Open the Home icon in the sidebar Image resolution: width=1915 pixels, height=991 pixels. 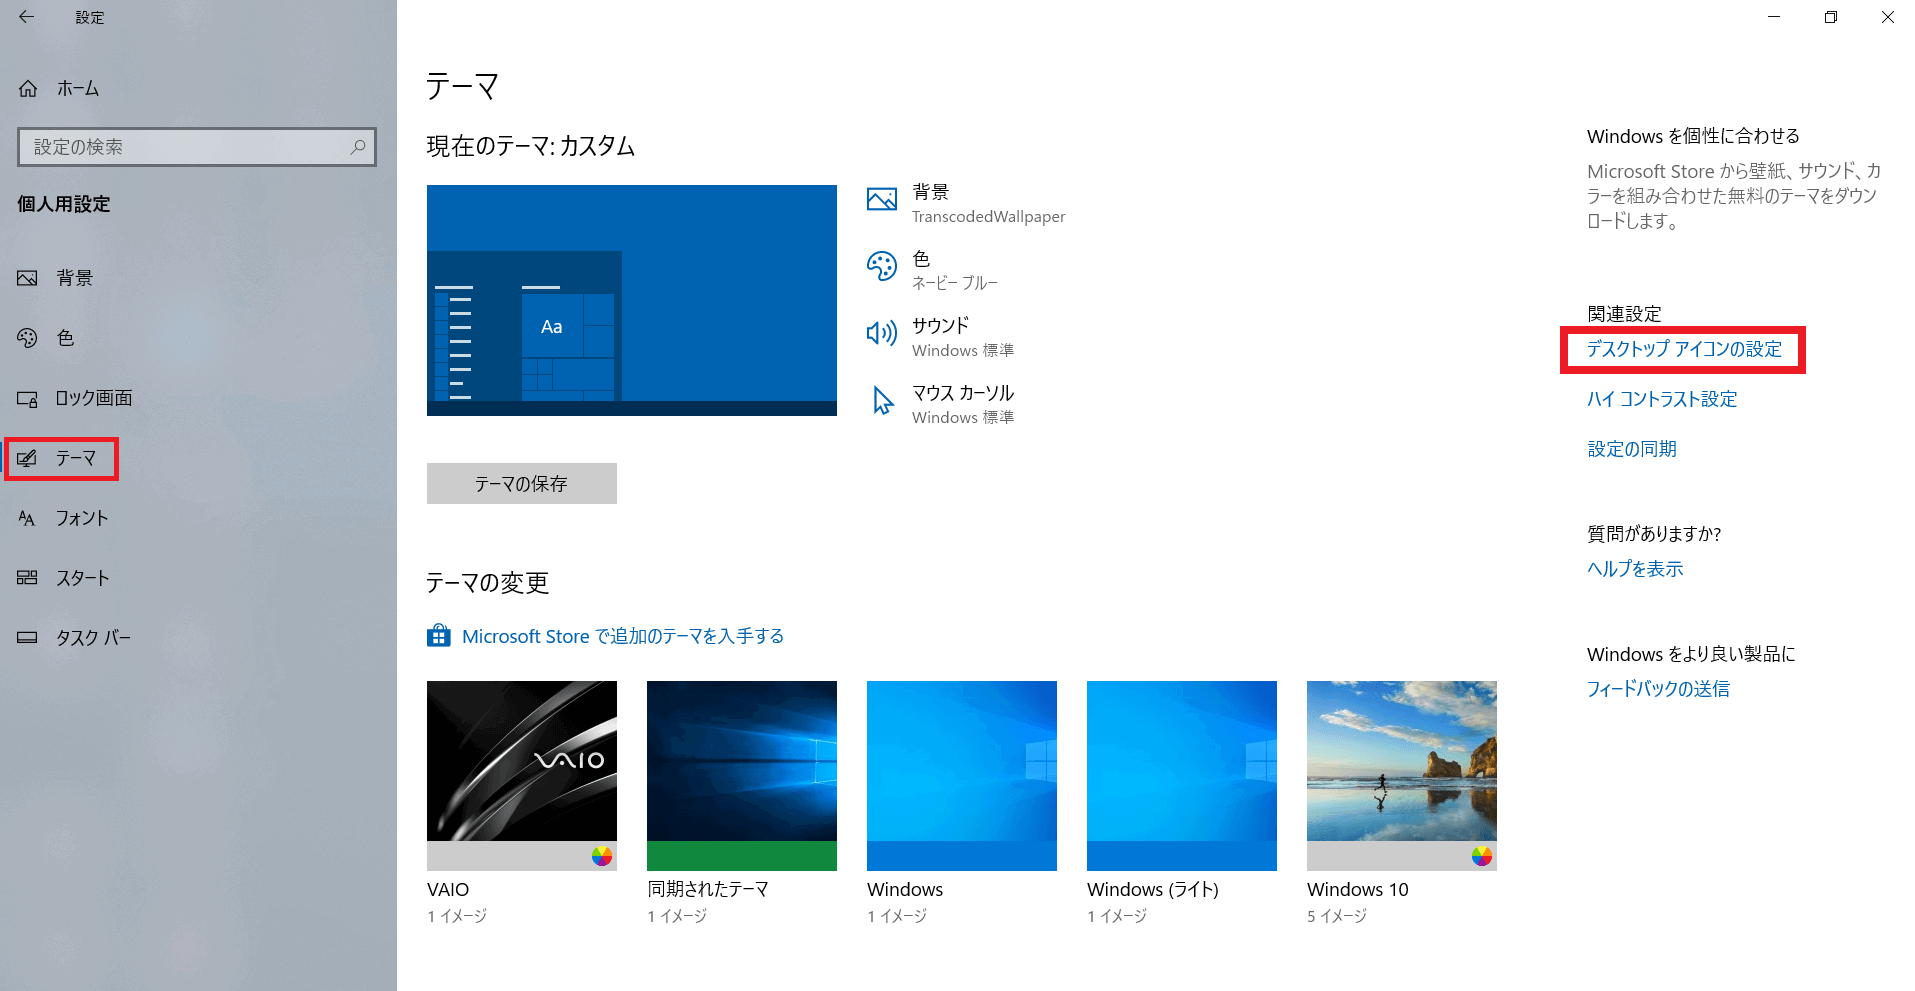tap(28, 89)
